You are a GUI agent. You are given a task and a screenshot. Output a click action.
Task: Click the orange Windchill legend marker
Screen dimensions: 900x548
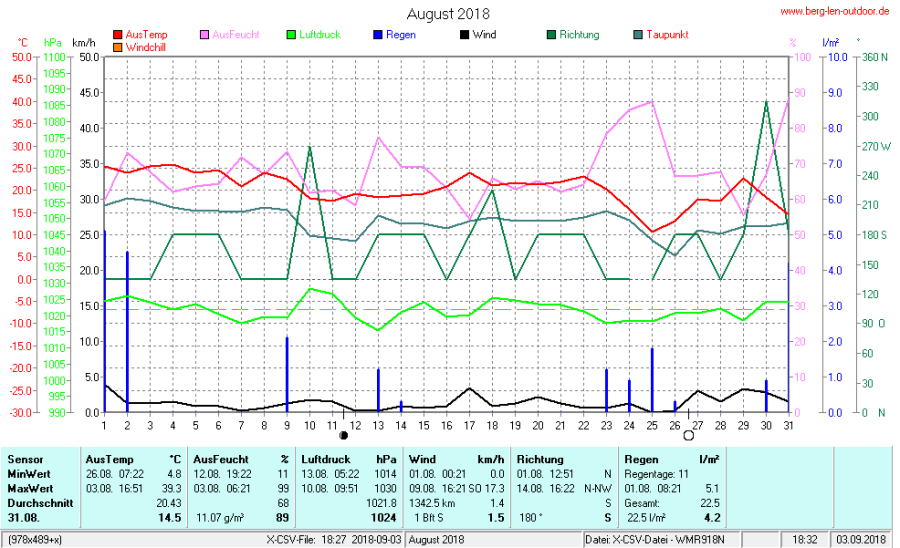(x=118, y=47)
